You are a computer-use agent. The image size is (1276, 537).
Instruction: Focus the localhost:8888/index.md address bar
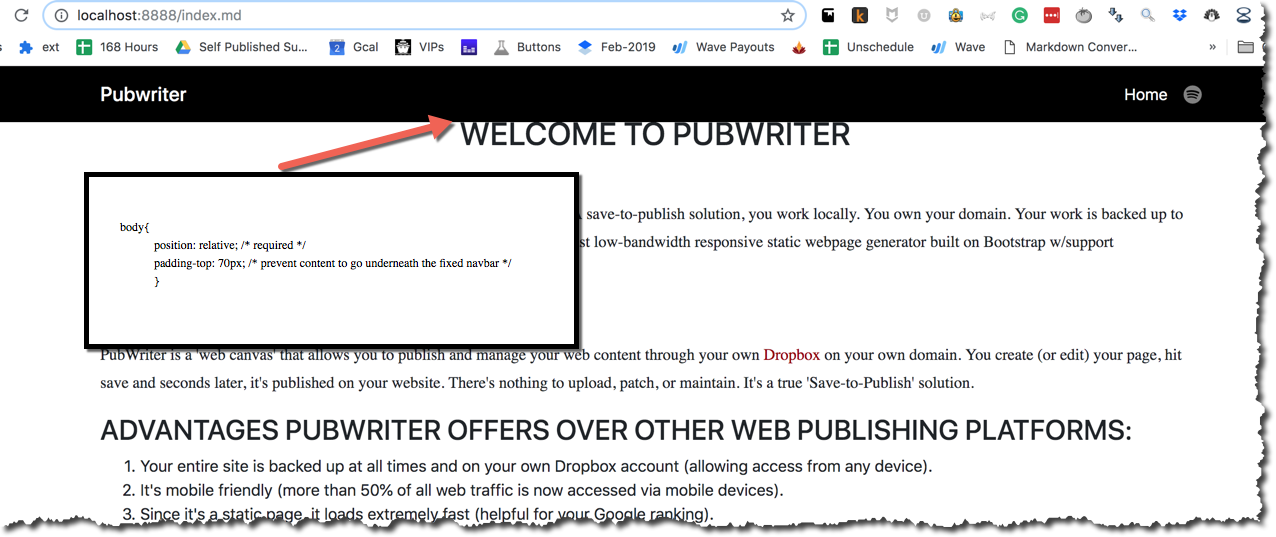click(x=424, y=16)
